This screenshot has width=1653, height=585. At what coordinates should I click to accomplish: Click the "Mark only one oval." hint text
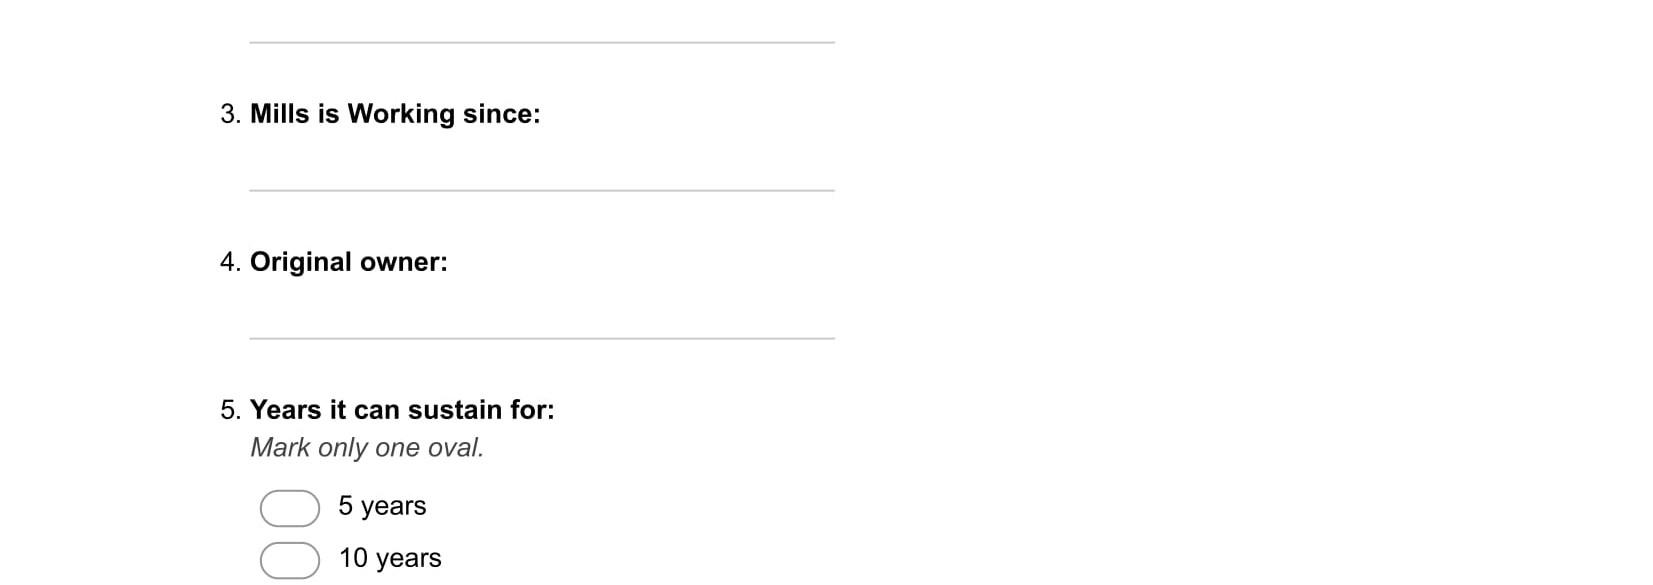pos(367,448)
